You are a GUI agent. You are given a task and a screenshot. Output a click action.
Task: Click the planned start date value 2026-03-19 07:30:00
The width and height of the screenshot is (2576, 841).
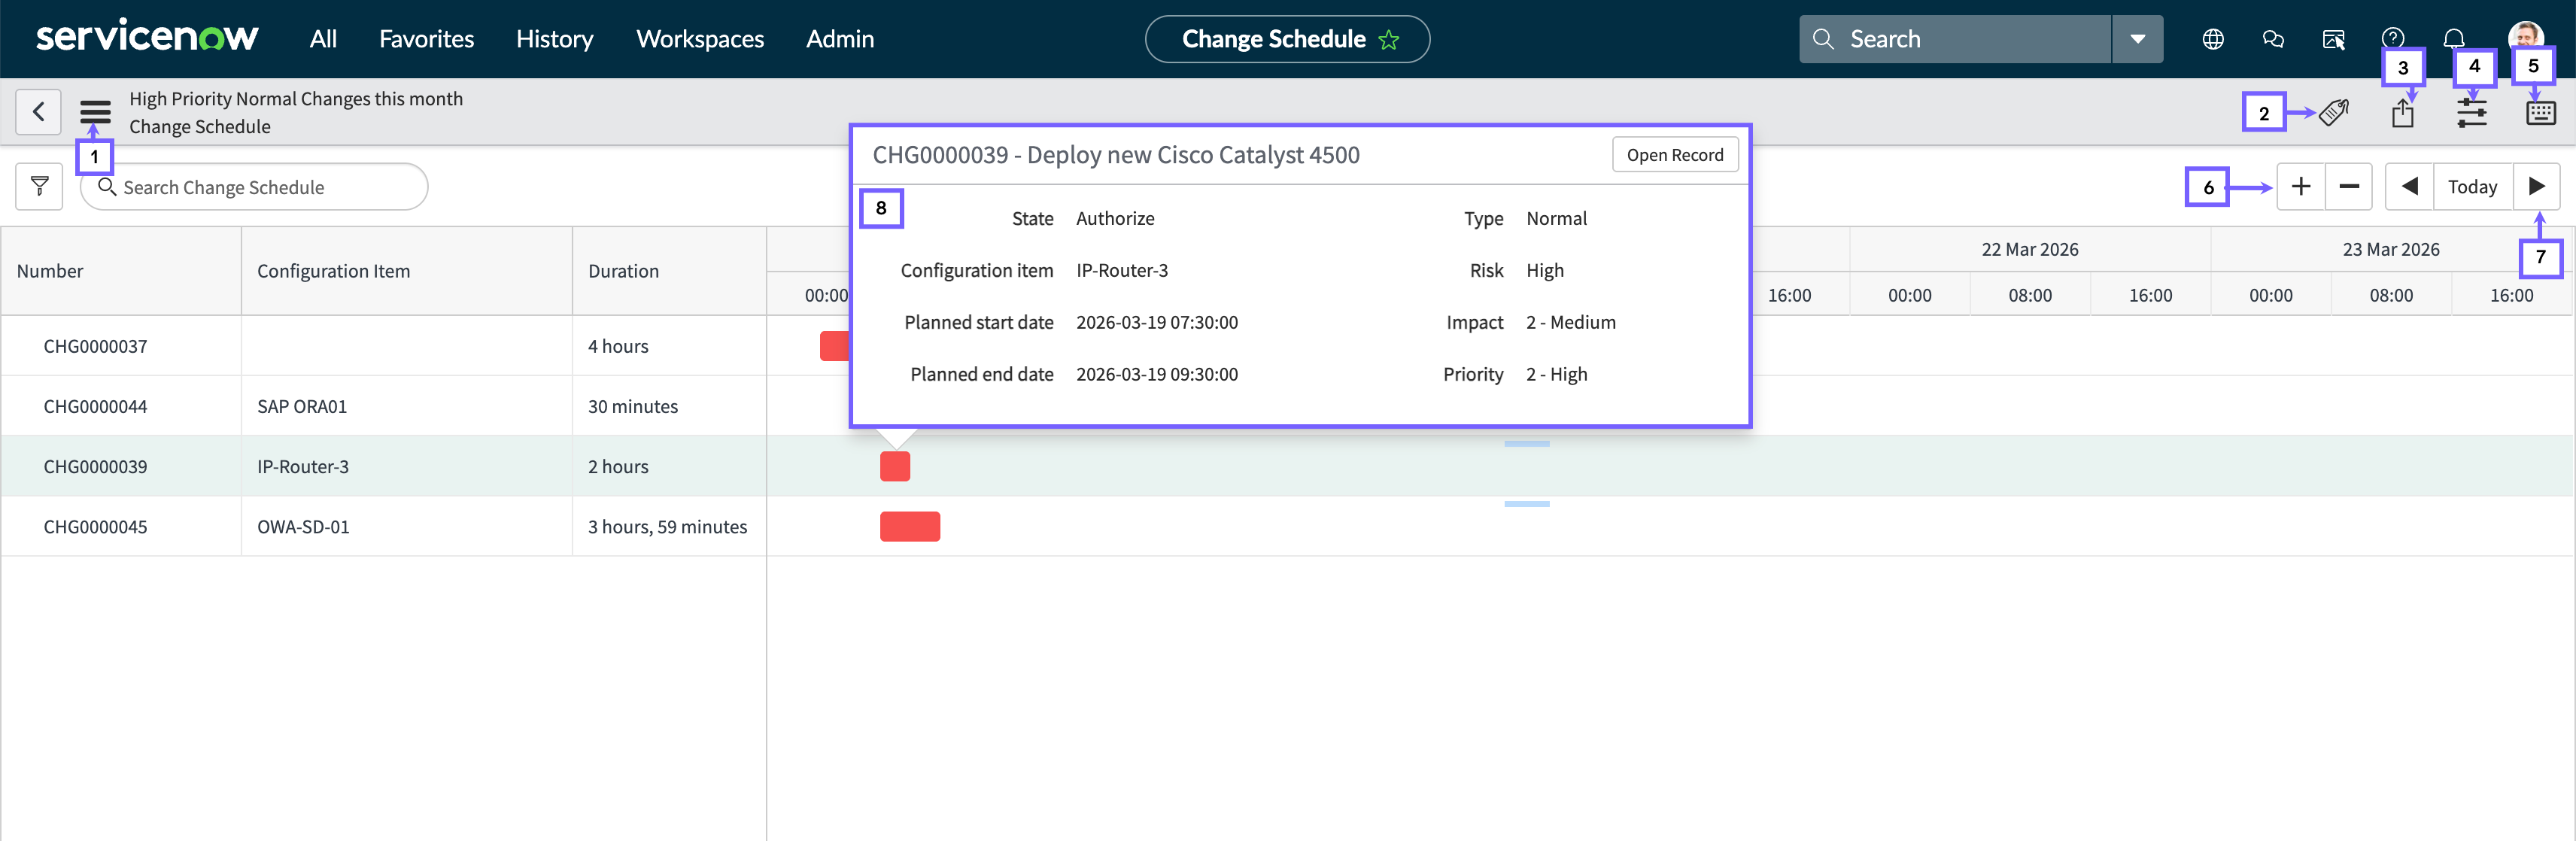pyautogui.click(x=1157, y=322)
